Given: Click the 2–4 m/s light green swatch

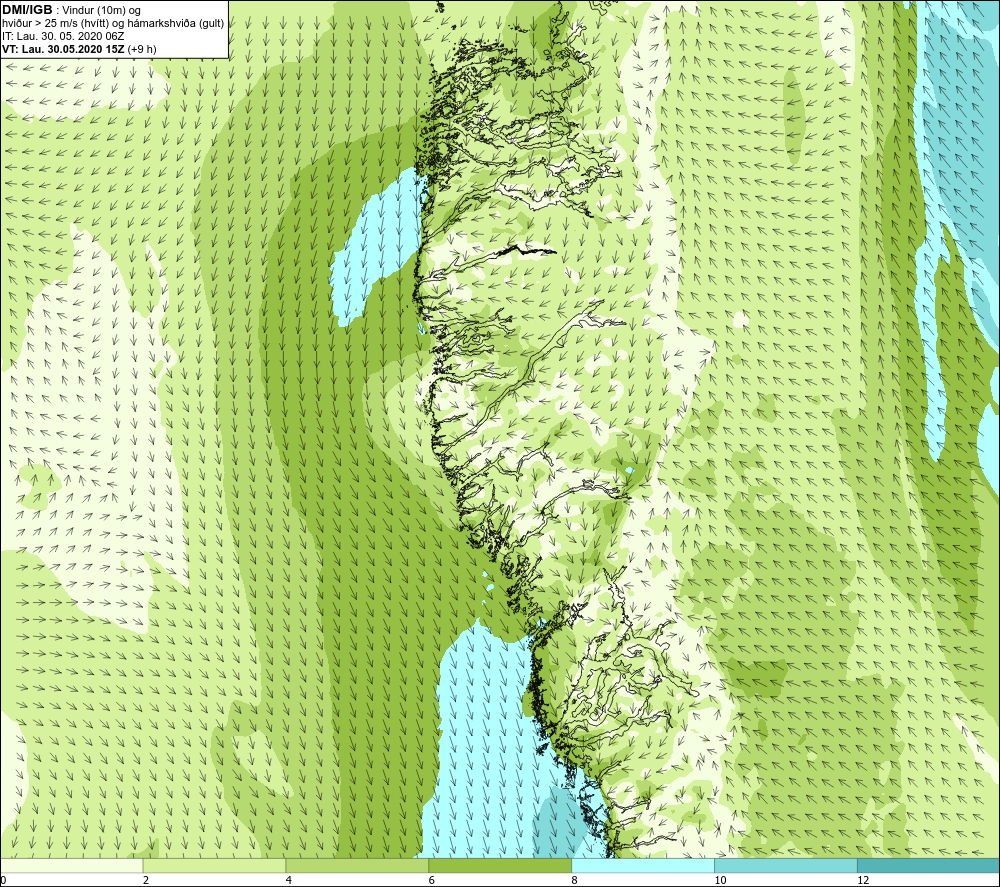Looking at the screenshot, I should pos(214,865).
